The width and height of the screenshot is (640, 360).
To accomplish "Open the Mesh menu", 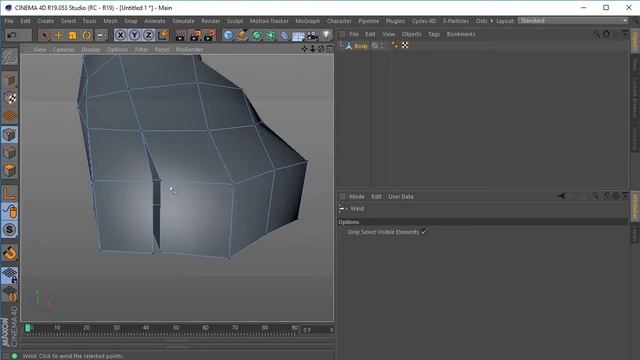I will pos(110,21).
